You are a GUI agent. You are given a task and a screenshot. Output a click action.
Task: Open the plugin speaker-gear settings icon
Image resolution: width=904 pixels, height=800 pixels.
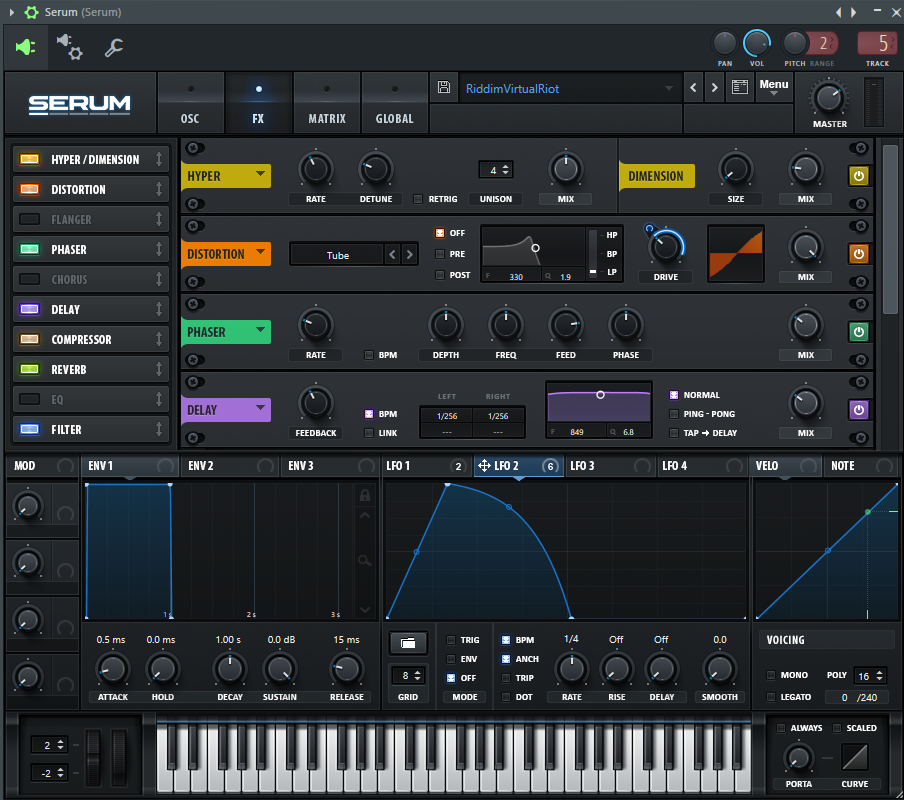(x=70, y=47)
